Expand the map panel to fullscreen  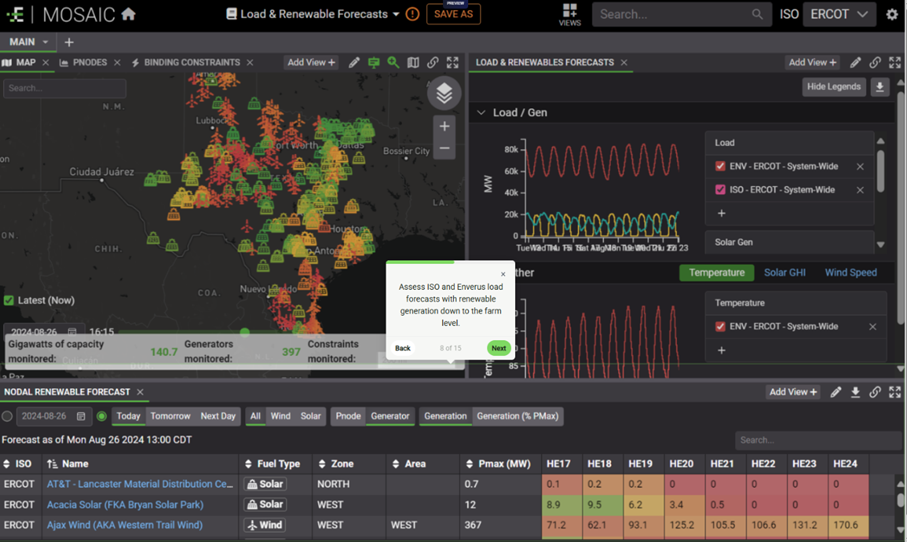pos(452,62)
